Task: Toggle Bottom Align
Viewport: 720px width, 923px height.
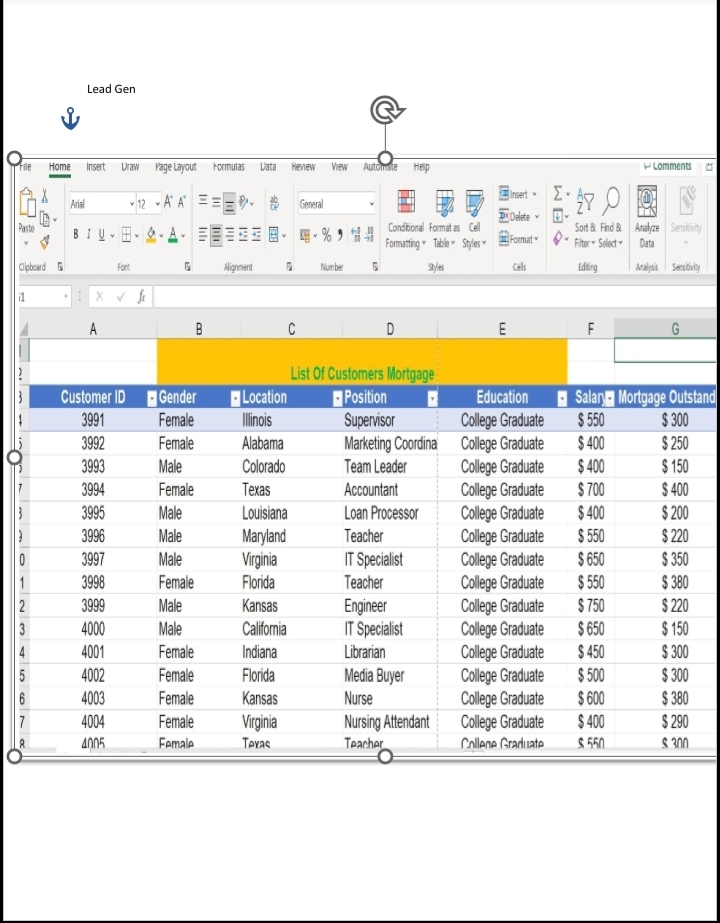Action: [230, 204]
